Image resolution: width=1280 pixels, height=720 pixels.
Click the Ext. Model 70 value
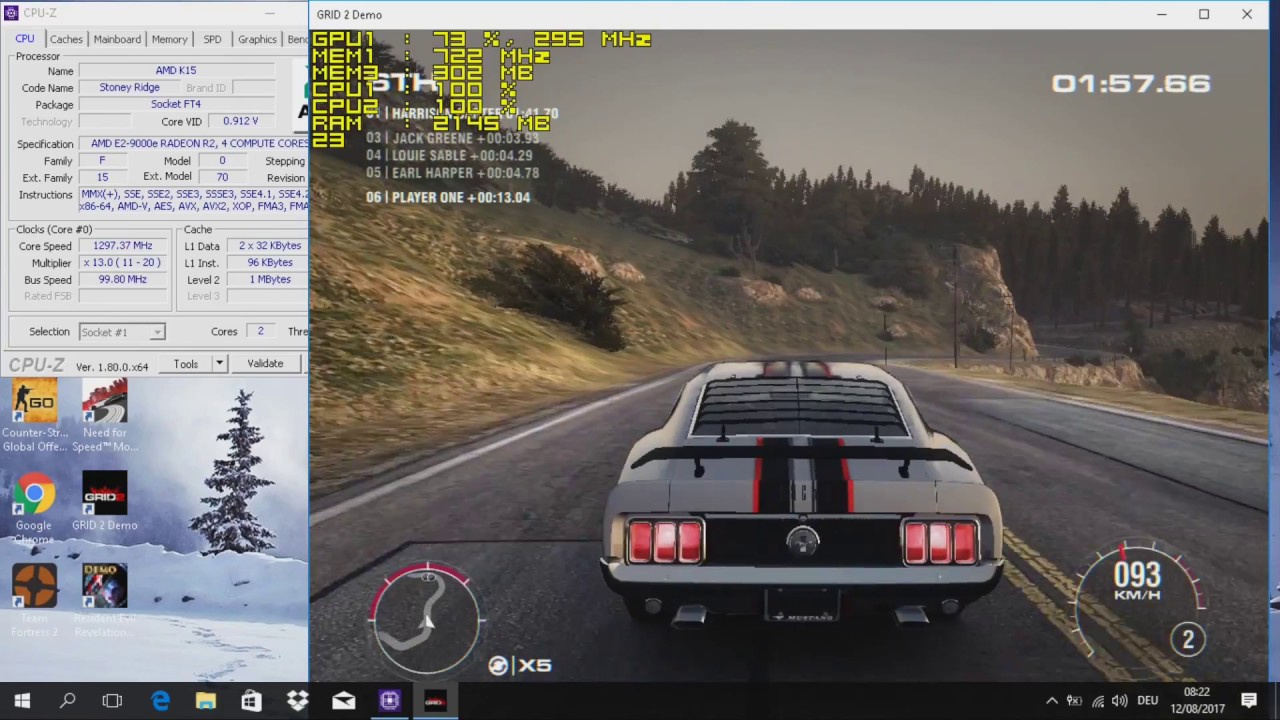[222, 177]
